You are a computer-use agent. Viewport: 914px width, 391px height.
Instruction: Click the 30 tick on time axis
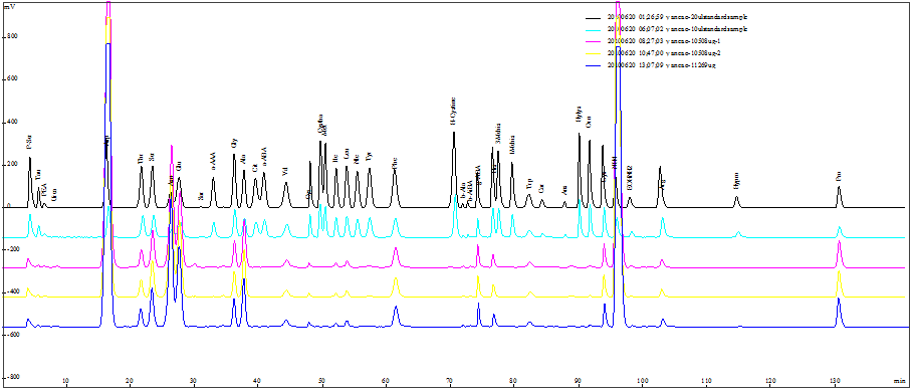point(193,382)
